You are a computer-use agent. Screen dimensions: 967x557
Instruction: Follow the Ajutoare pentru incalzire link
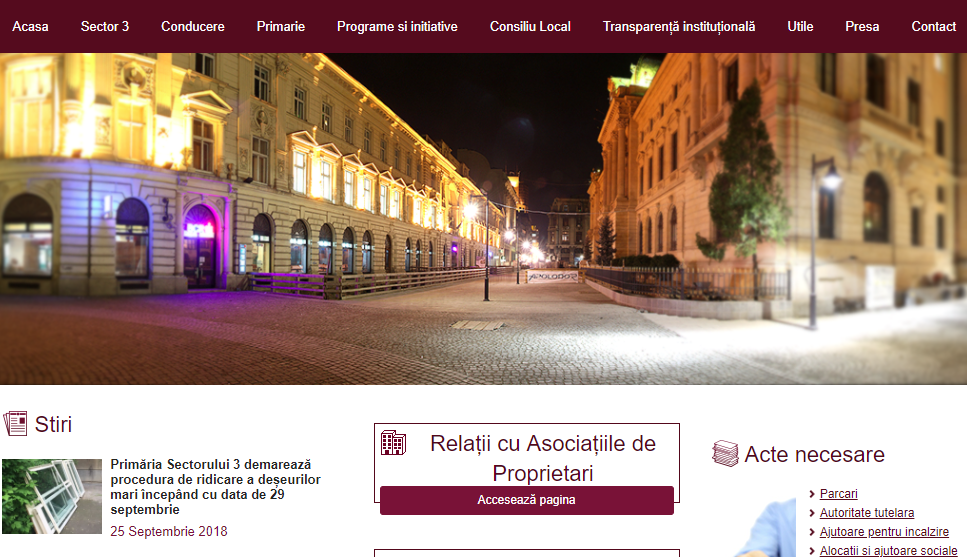pyautogui.click(x=884, y=532)
